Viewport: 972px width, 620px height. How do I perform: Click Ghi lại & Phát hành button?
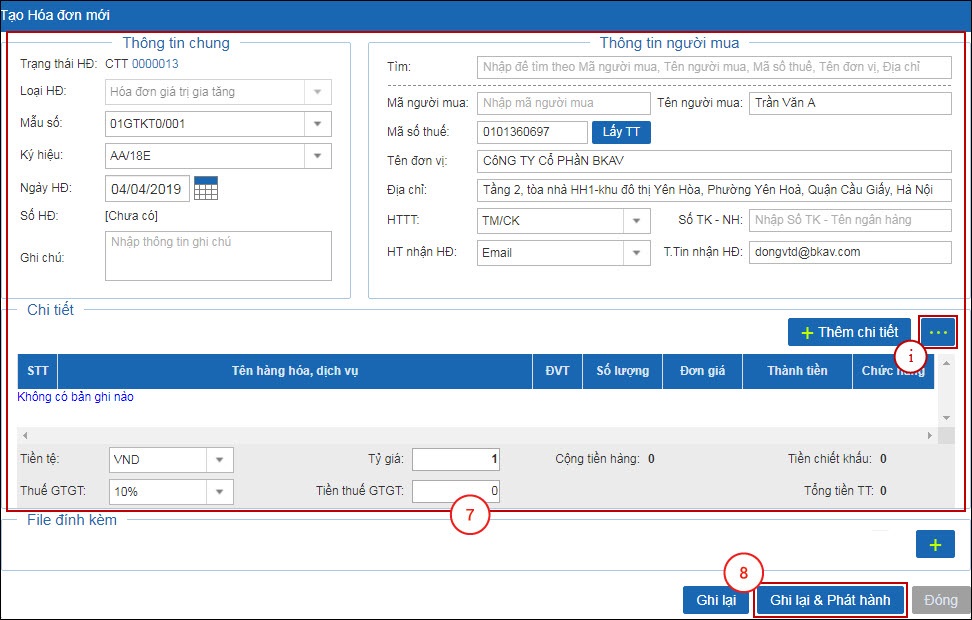coord(830,600)
